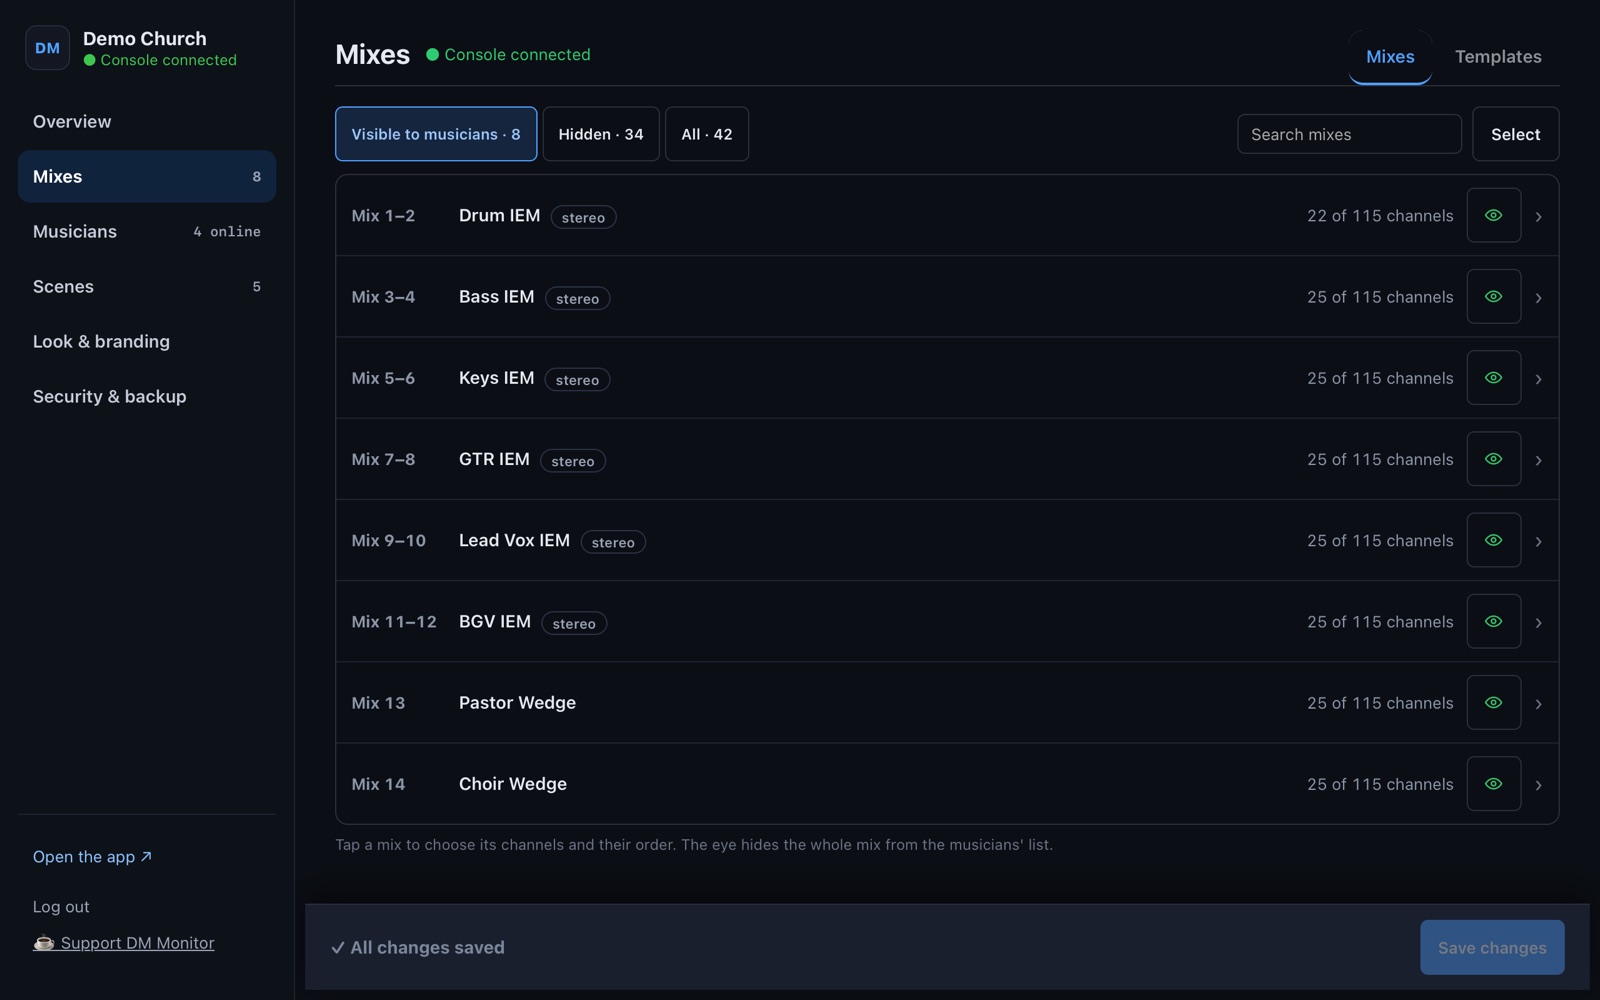Expand the BGV IEM chevron
Viewport: 1600px width, 1000px height.
pos(1538,622)
